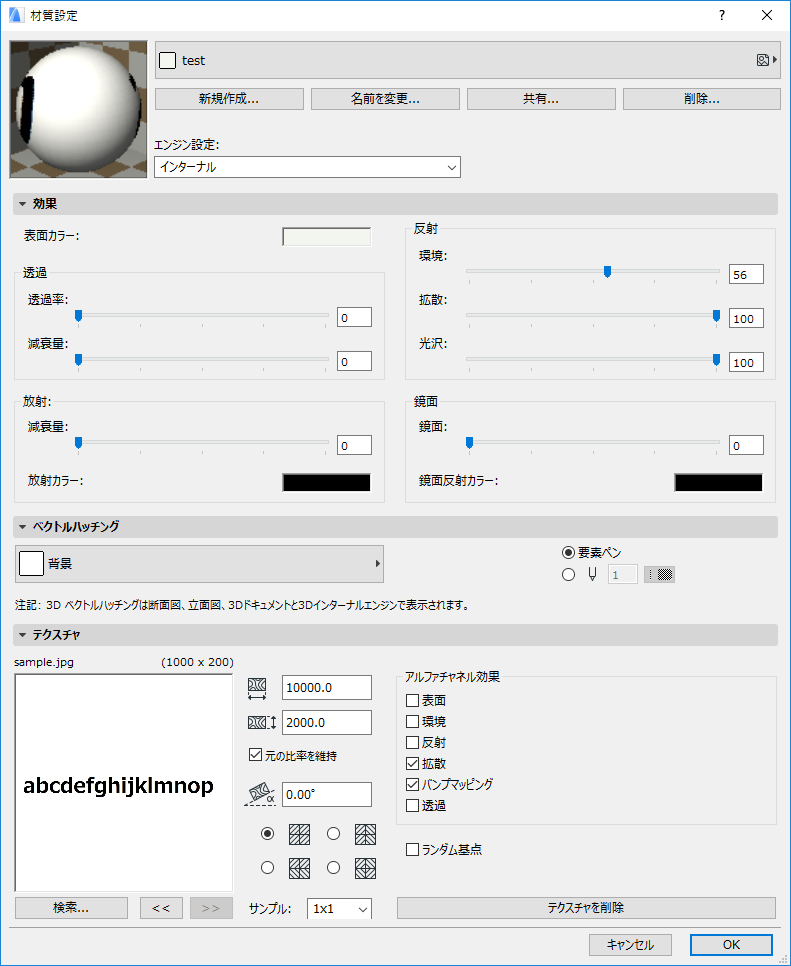Viewport: 791px width, 966px height.
Task: Click the 透過率 slider handle
Action: point(78,316)
